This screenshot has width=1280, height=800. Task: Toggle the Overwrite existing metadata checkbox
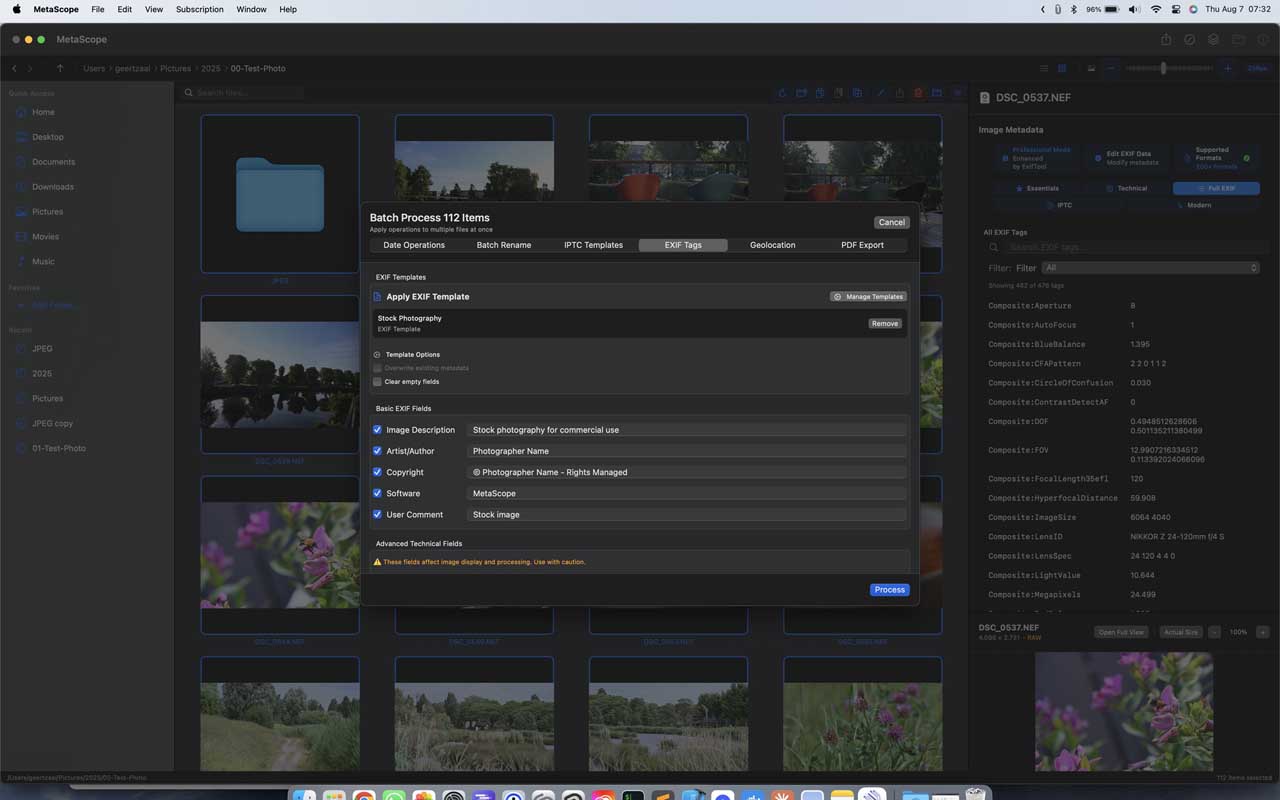[x=377, y=368]
